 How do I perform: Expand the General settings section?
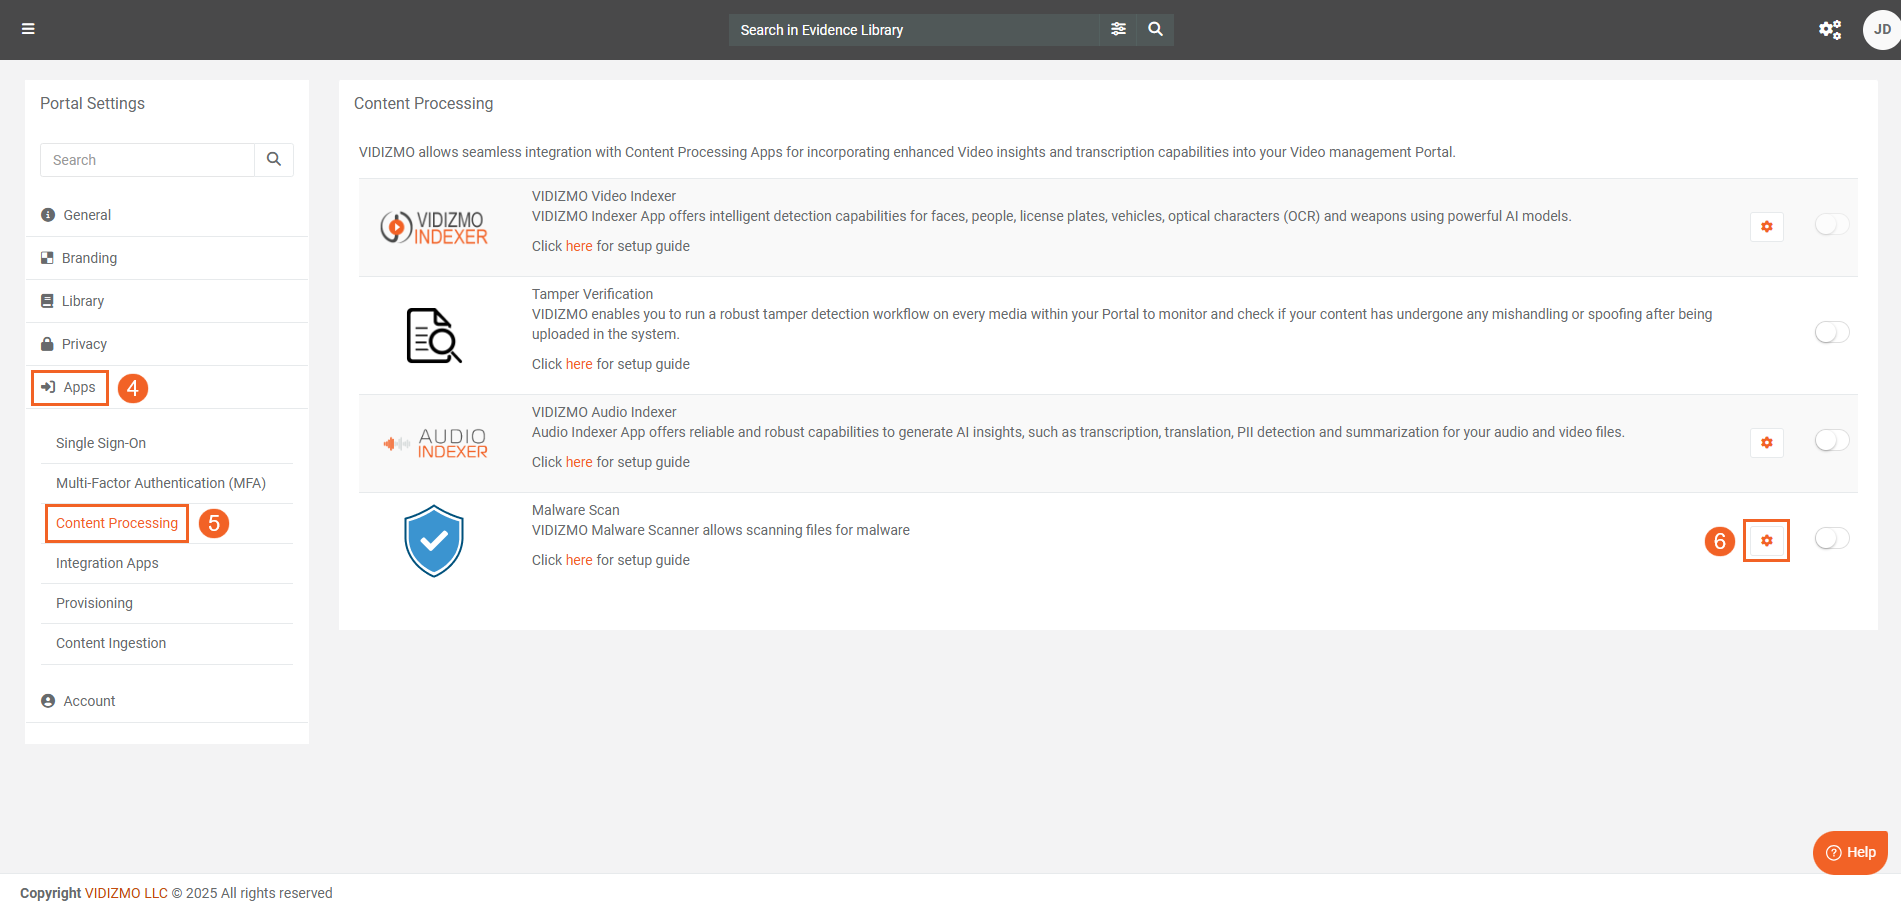pyautogui.click(x=87, y=215)
